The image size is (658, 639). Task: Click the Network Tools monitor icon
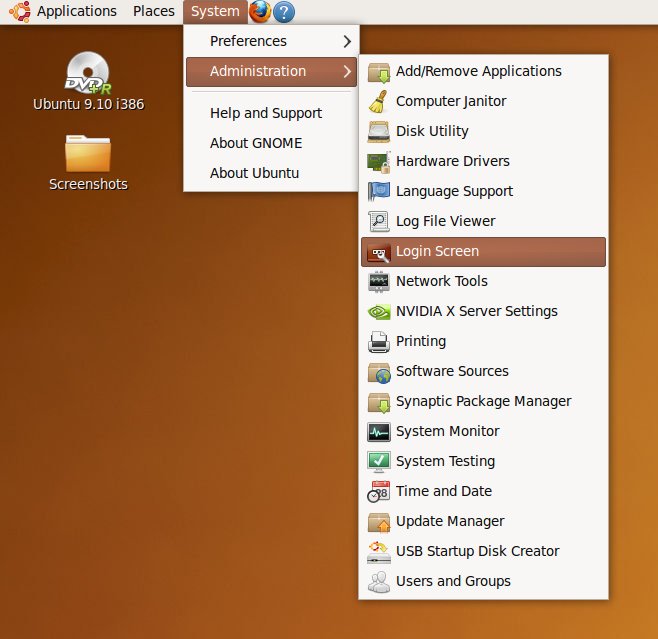click(379, 282)
